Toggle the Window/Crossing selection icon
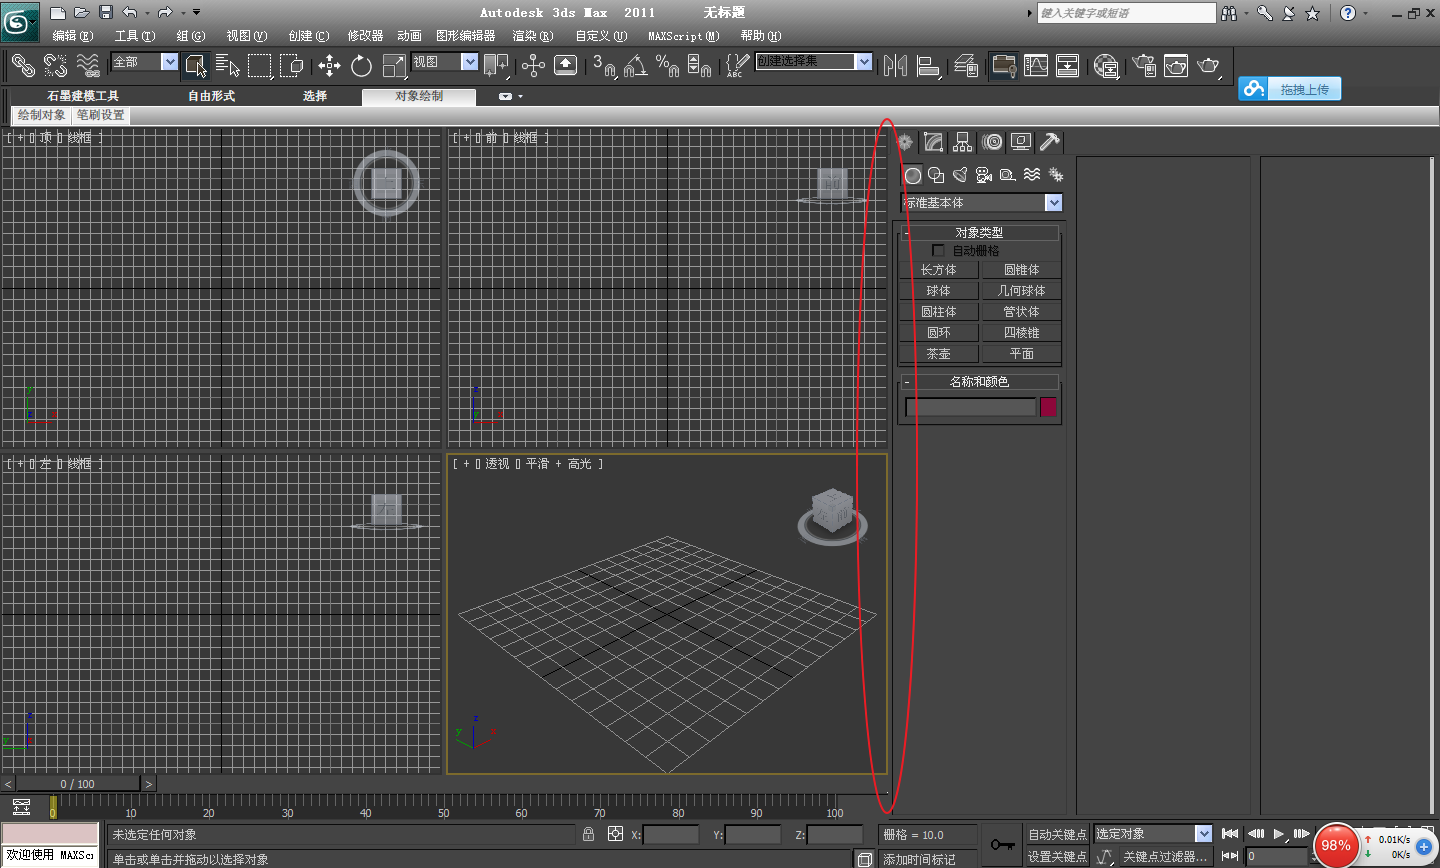 [292, 66]
